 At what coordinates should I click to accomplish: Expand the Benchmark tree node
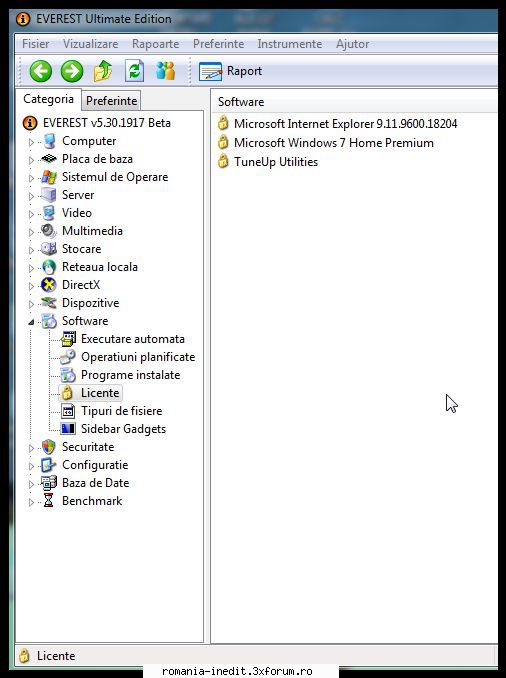click(31, 502)
